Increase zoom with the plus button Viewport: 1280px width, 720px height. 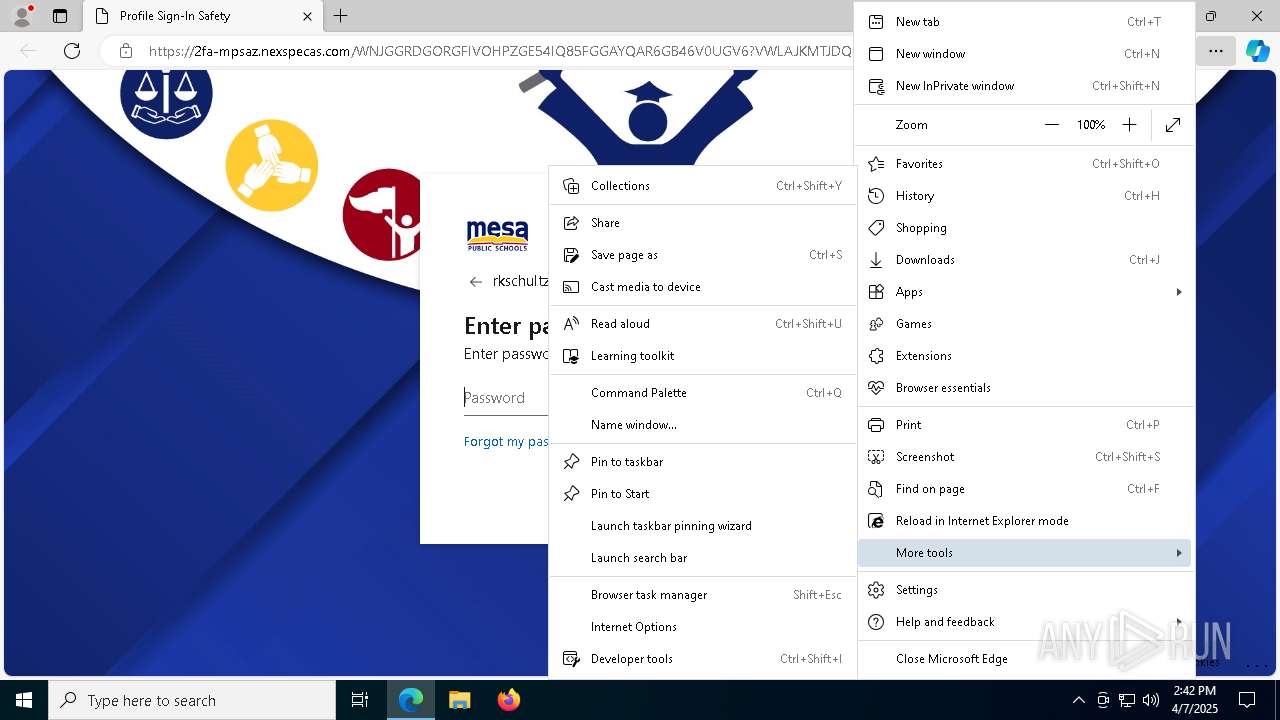coord(1129,125)
